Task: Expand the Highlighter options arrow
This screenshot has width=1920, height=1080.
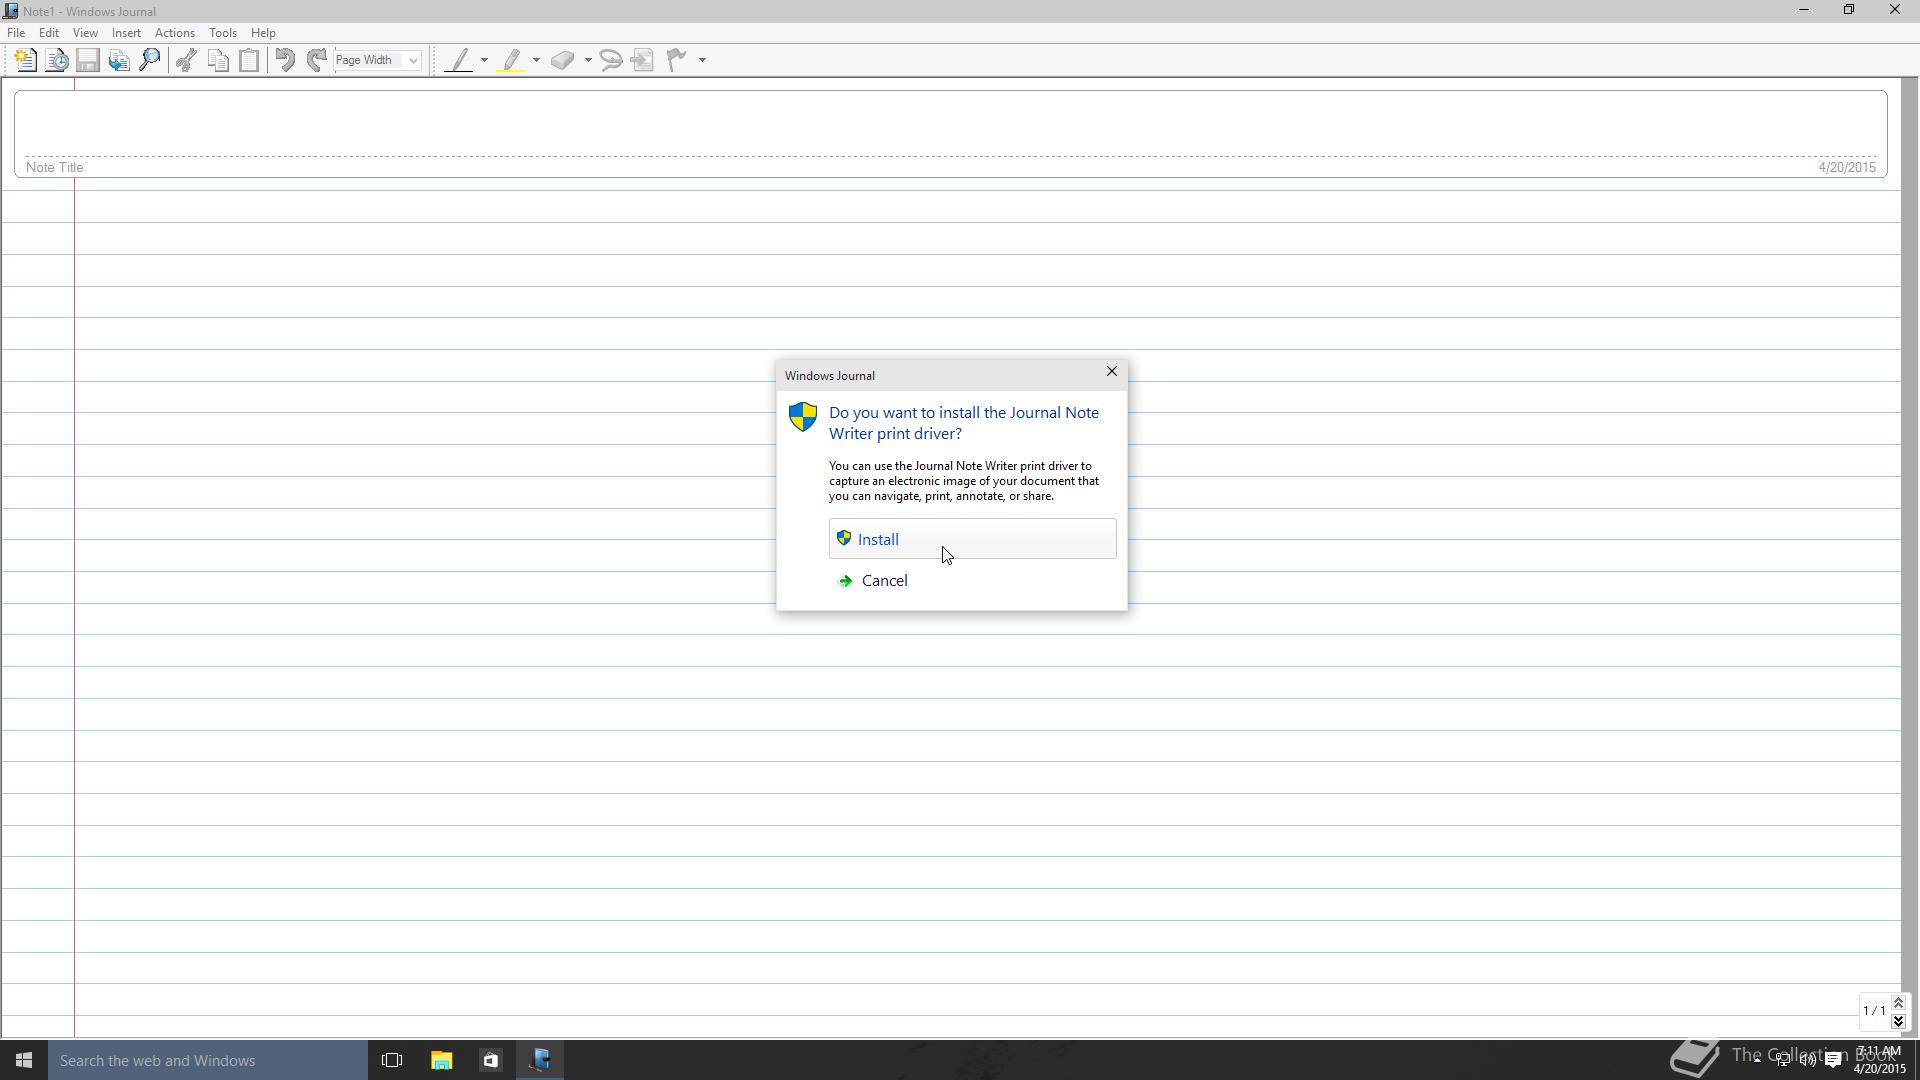Action: (x=536, y=60)
